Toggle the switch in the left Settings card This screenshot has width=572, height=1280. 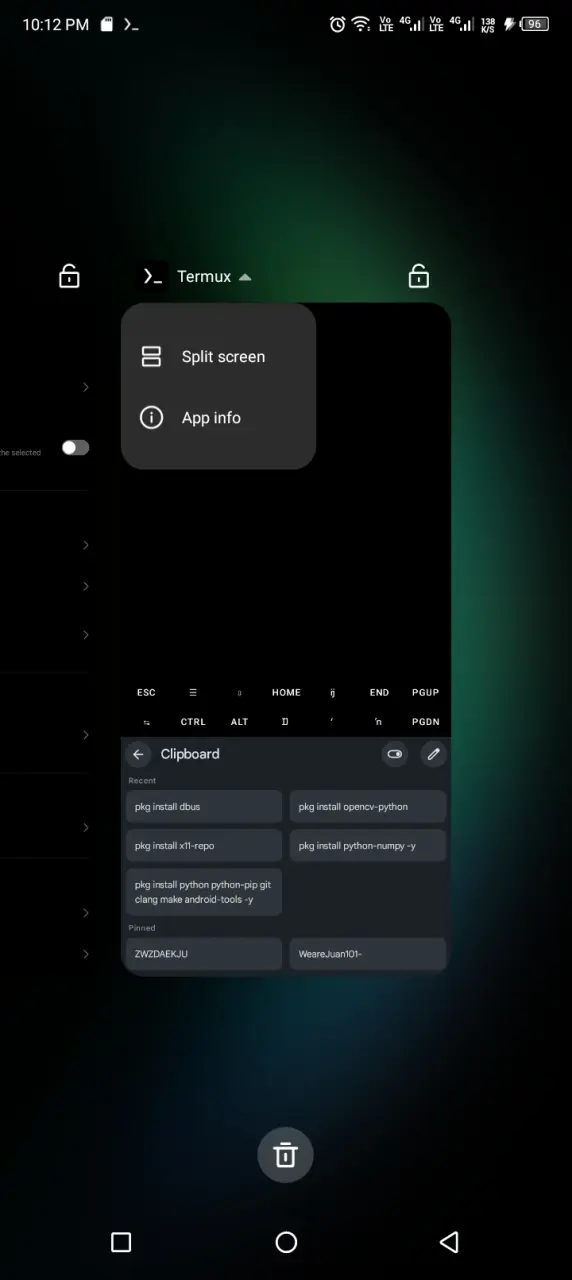(x=75, y=447)
